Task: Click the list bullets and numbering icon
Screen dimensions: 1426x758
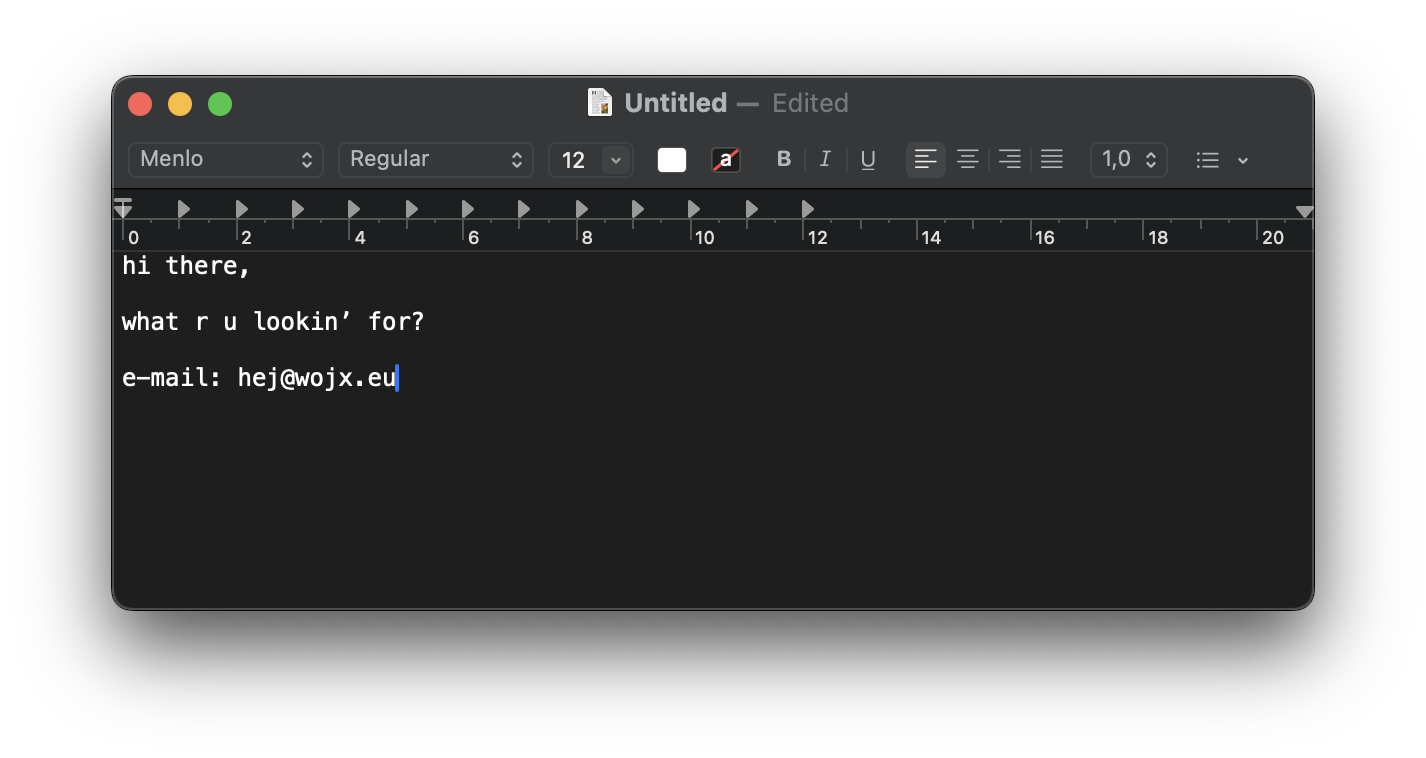Action: tap(1208, 160)
